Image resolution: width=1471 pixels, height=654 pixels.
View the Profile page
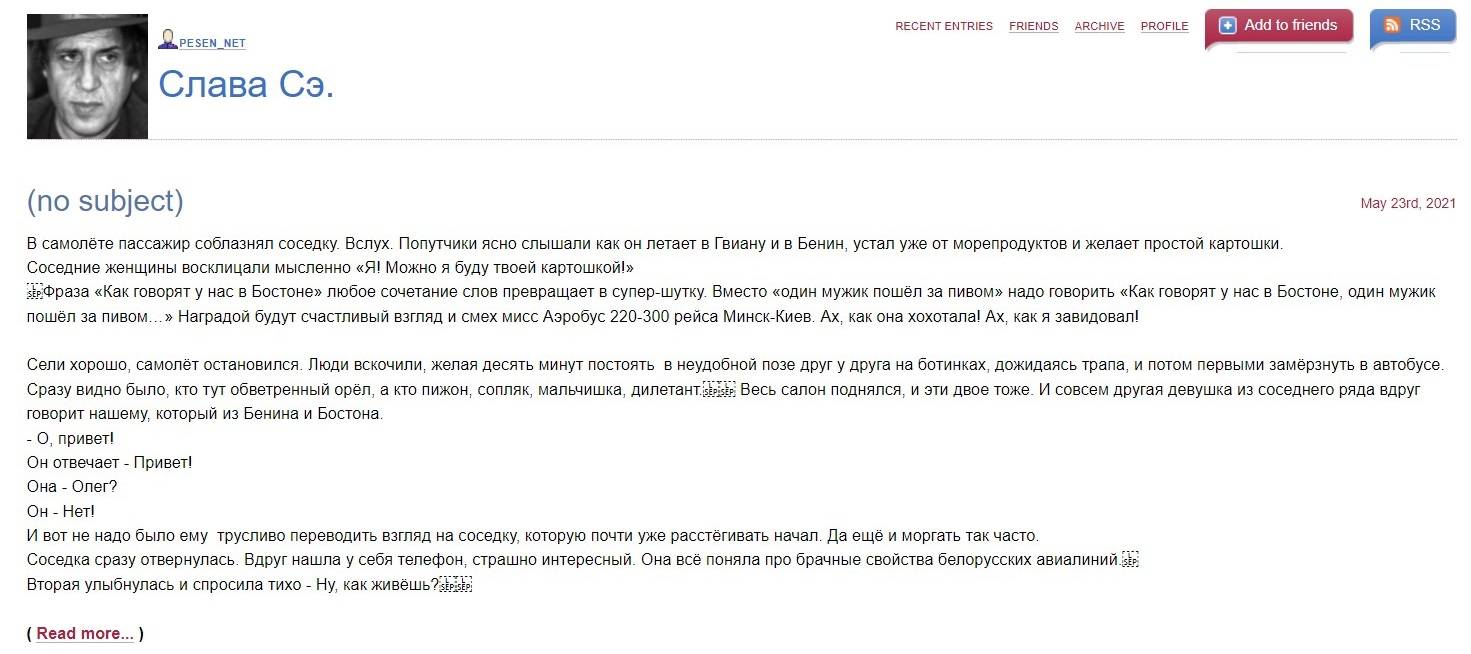1164,27
